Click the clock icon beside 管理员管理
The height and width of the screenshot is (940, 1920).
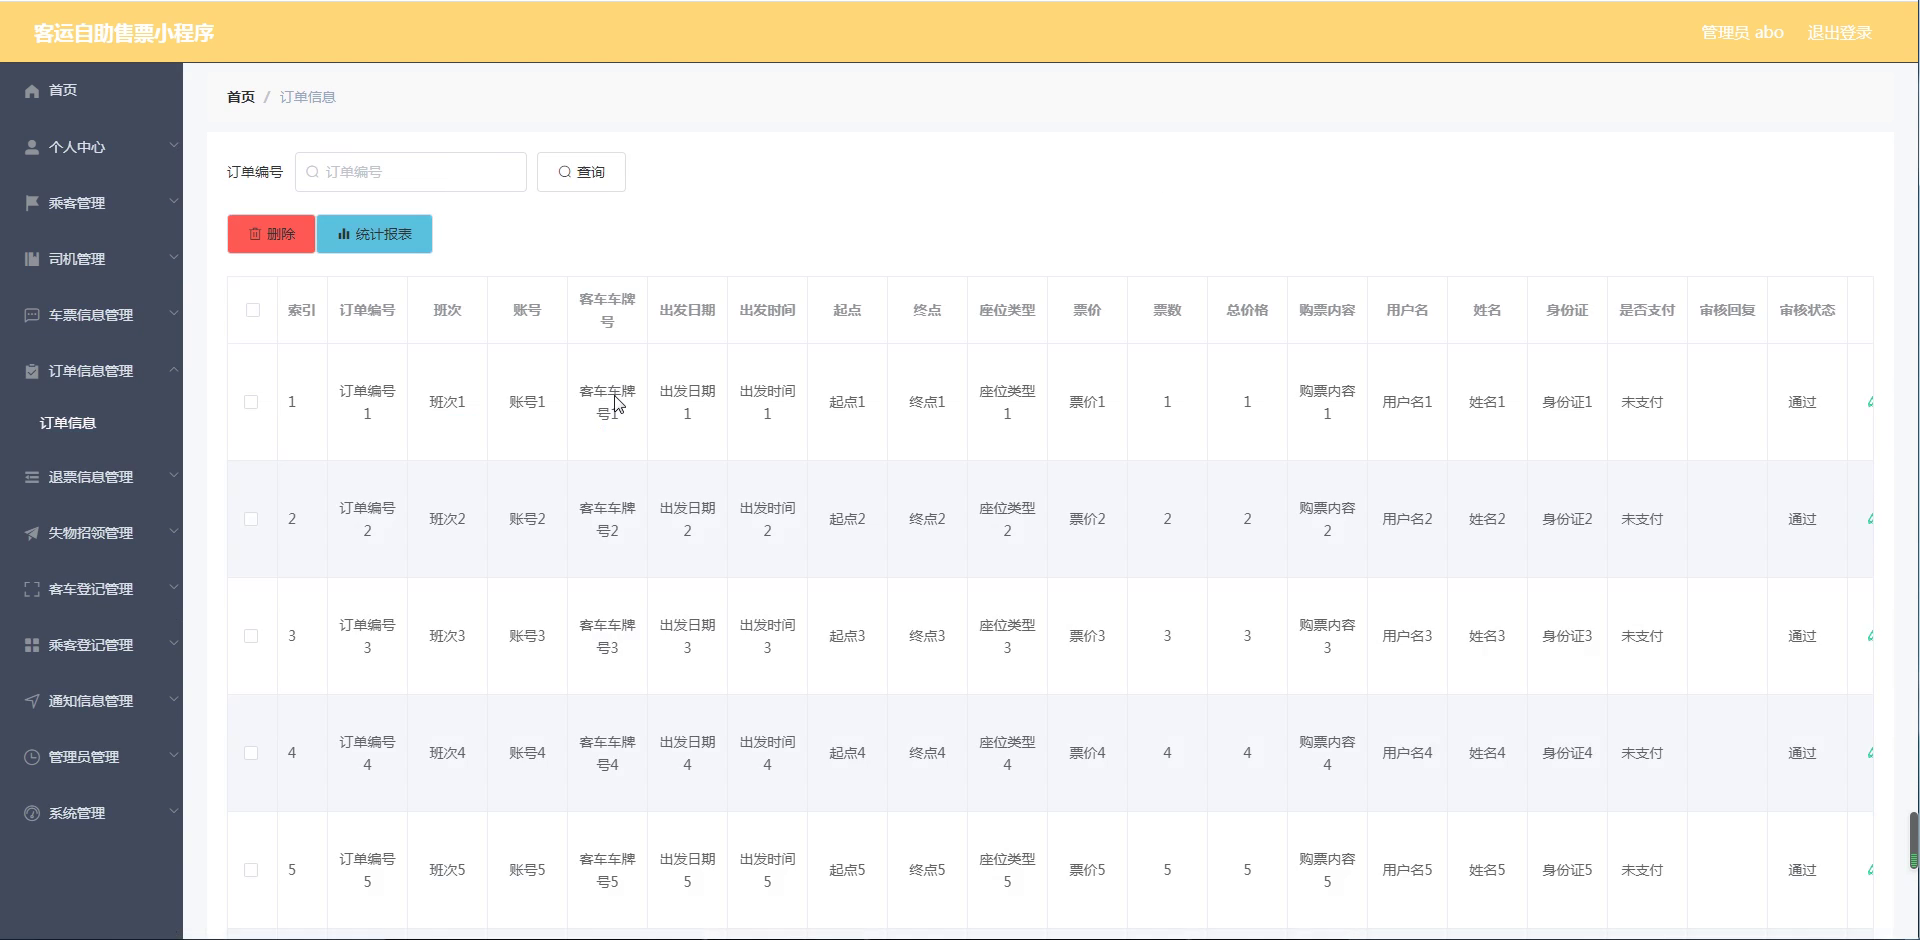tap(32, 757)
